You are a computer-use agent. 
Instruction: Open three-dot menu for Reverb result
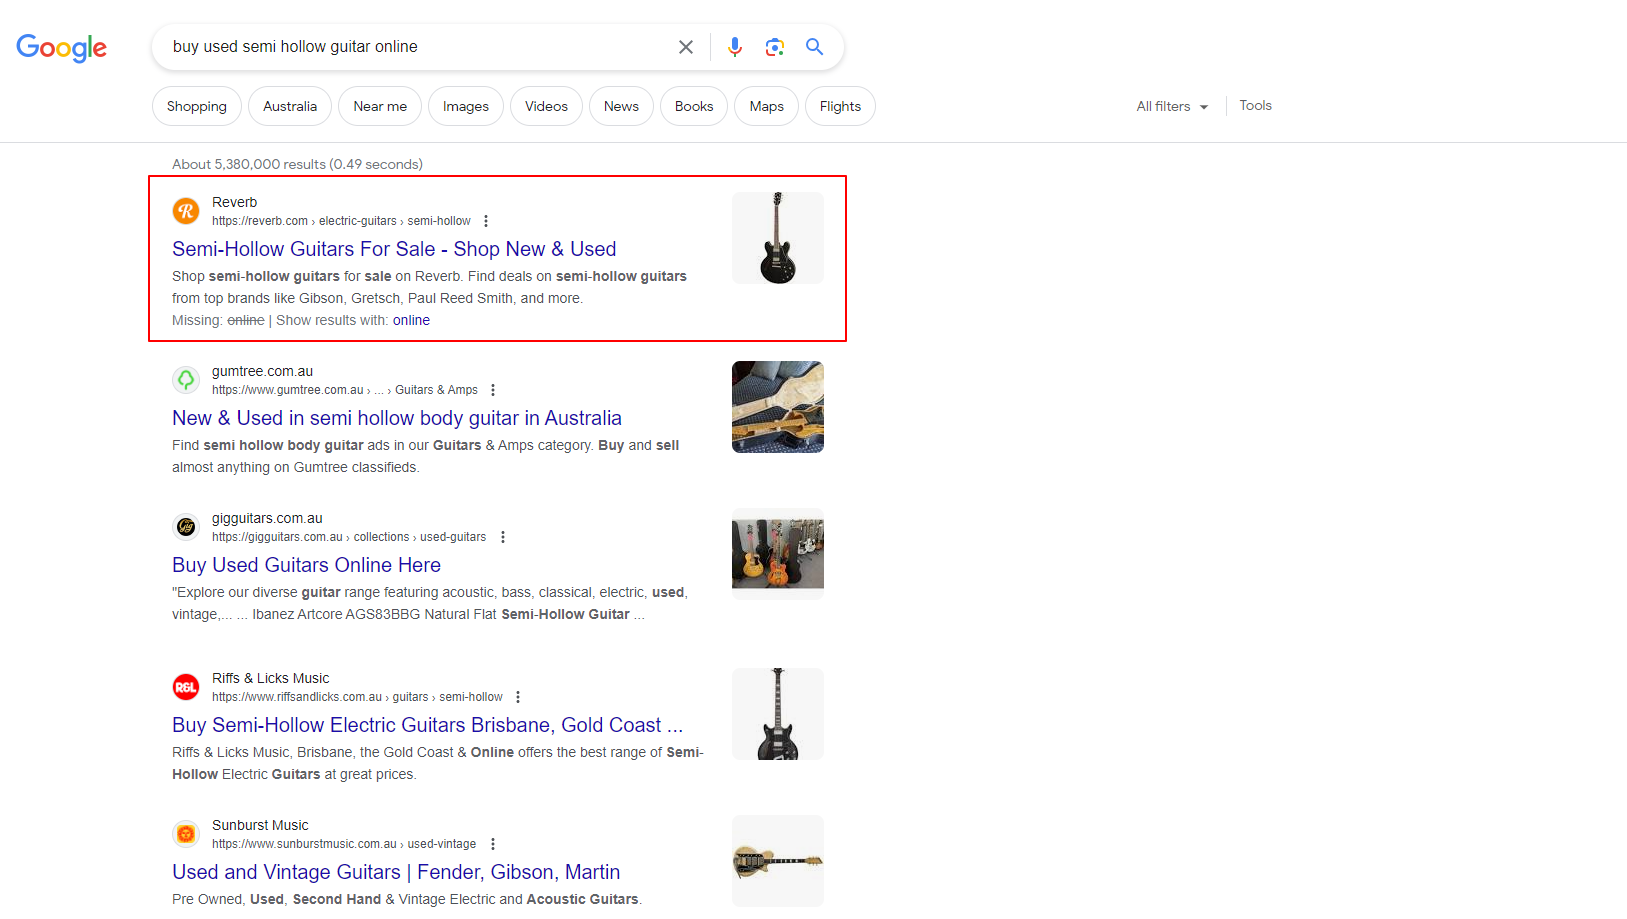(486, 221)
